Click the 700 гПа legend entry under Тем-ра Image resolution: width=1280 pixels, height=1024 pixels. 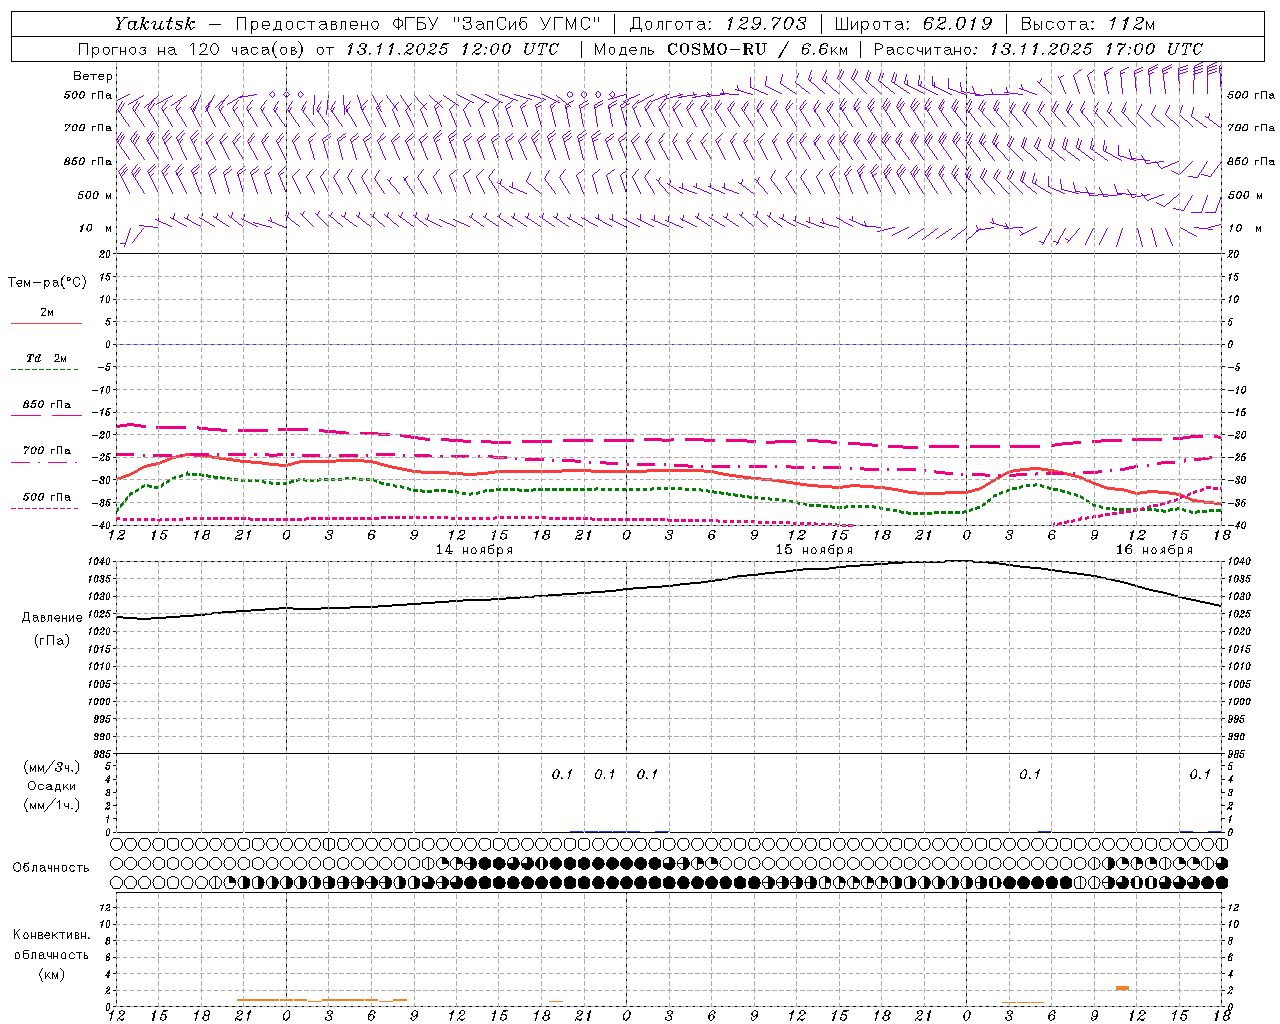(46, 450)
